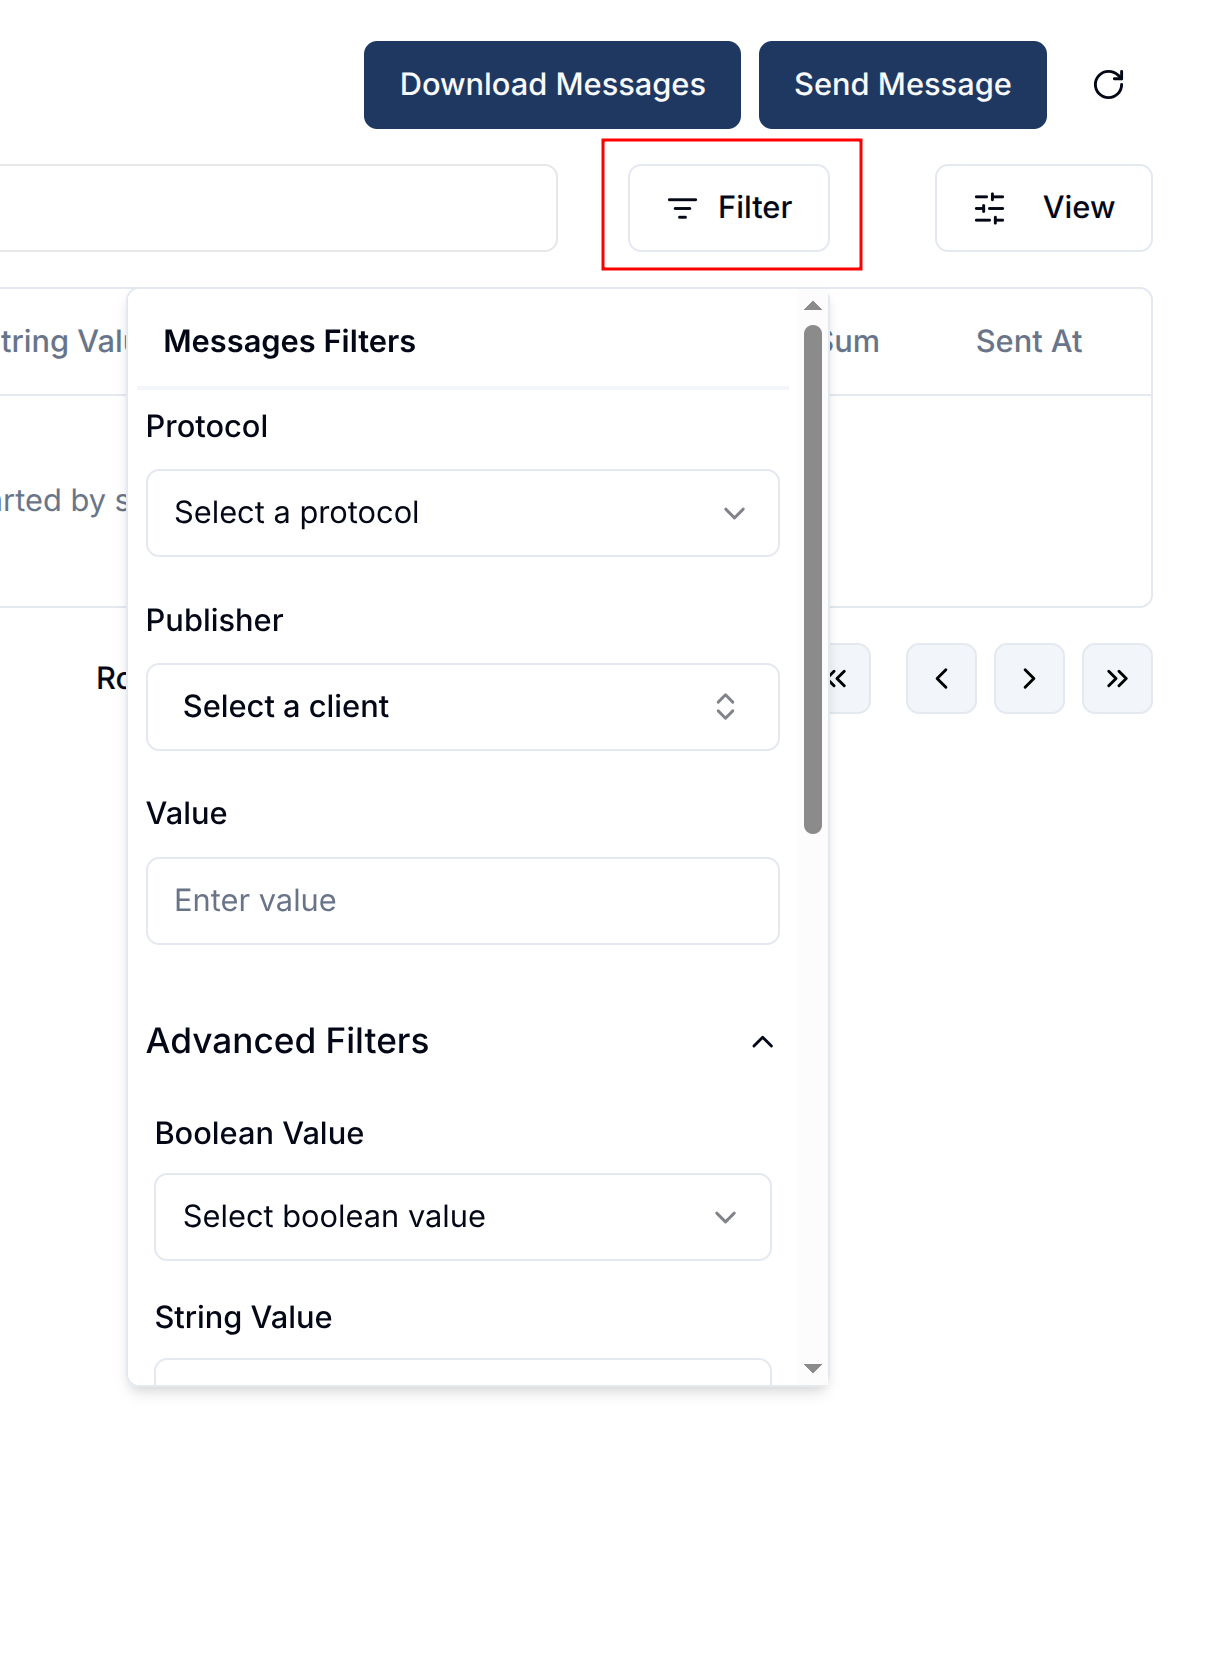Open the Select boolean value dropdown
Viewport: 1211px width, 1656px height.
462,1217
